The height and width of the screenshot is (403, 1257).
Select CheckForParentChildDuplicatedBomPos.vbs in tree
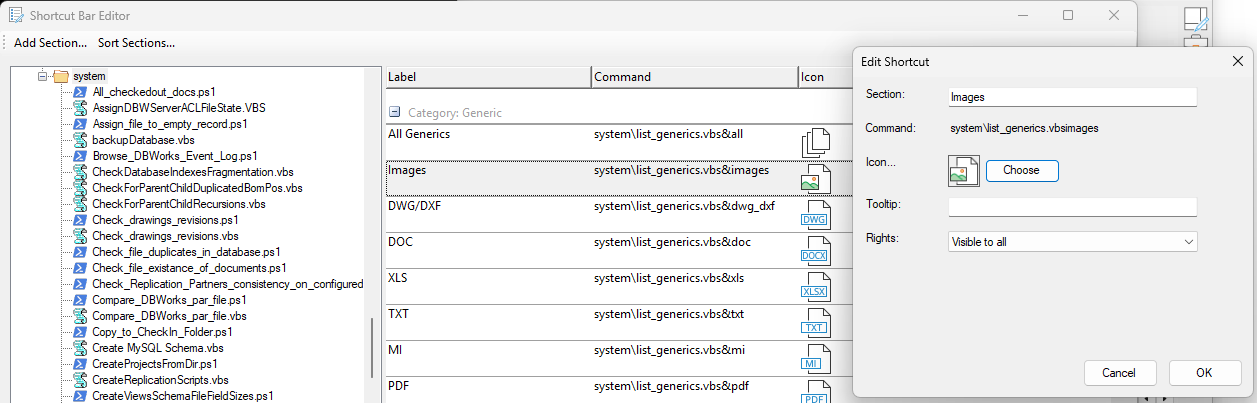click(197, 188)
